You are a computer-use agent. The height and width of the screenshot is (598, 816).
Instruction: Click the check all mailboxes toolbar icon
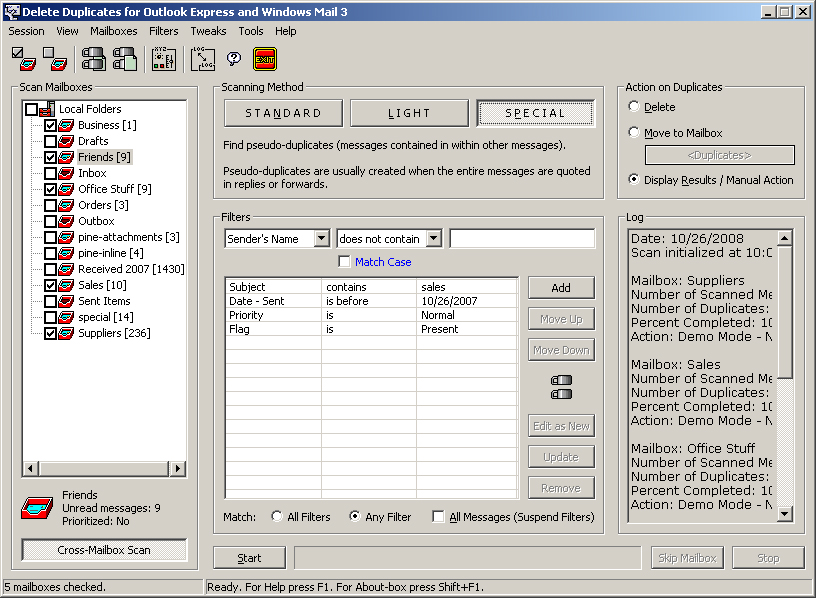tap(24, 60)
